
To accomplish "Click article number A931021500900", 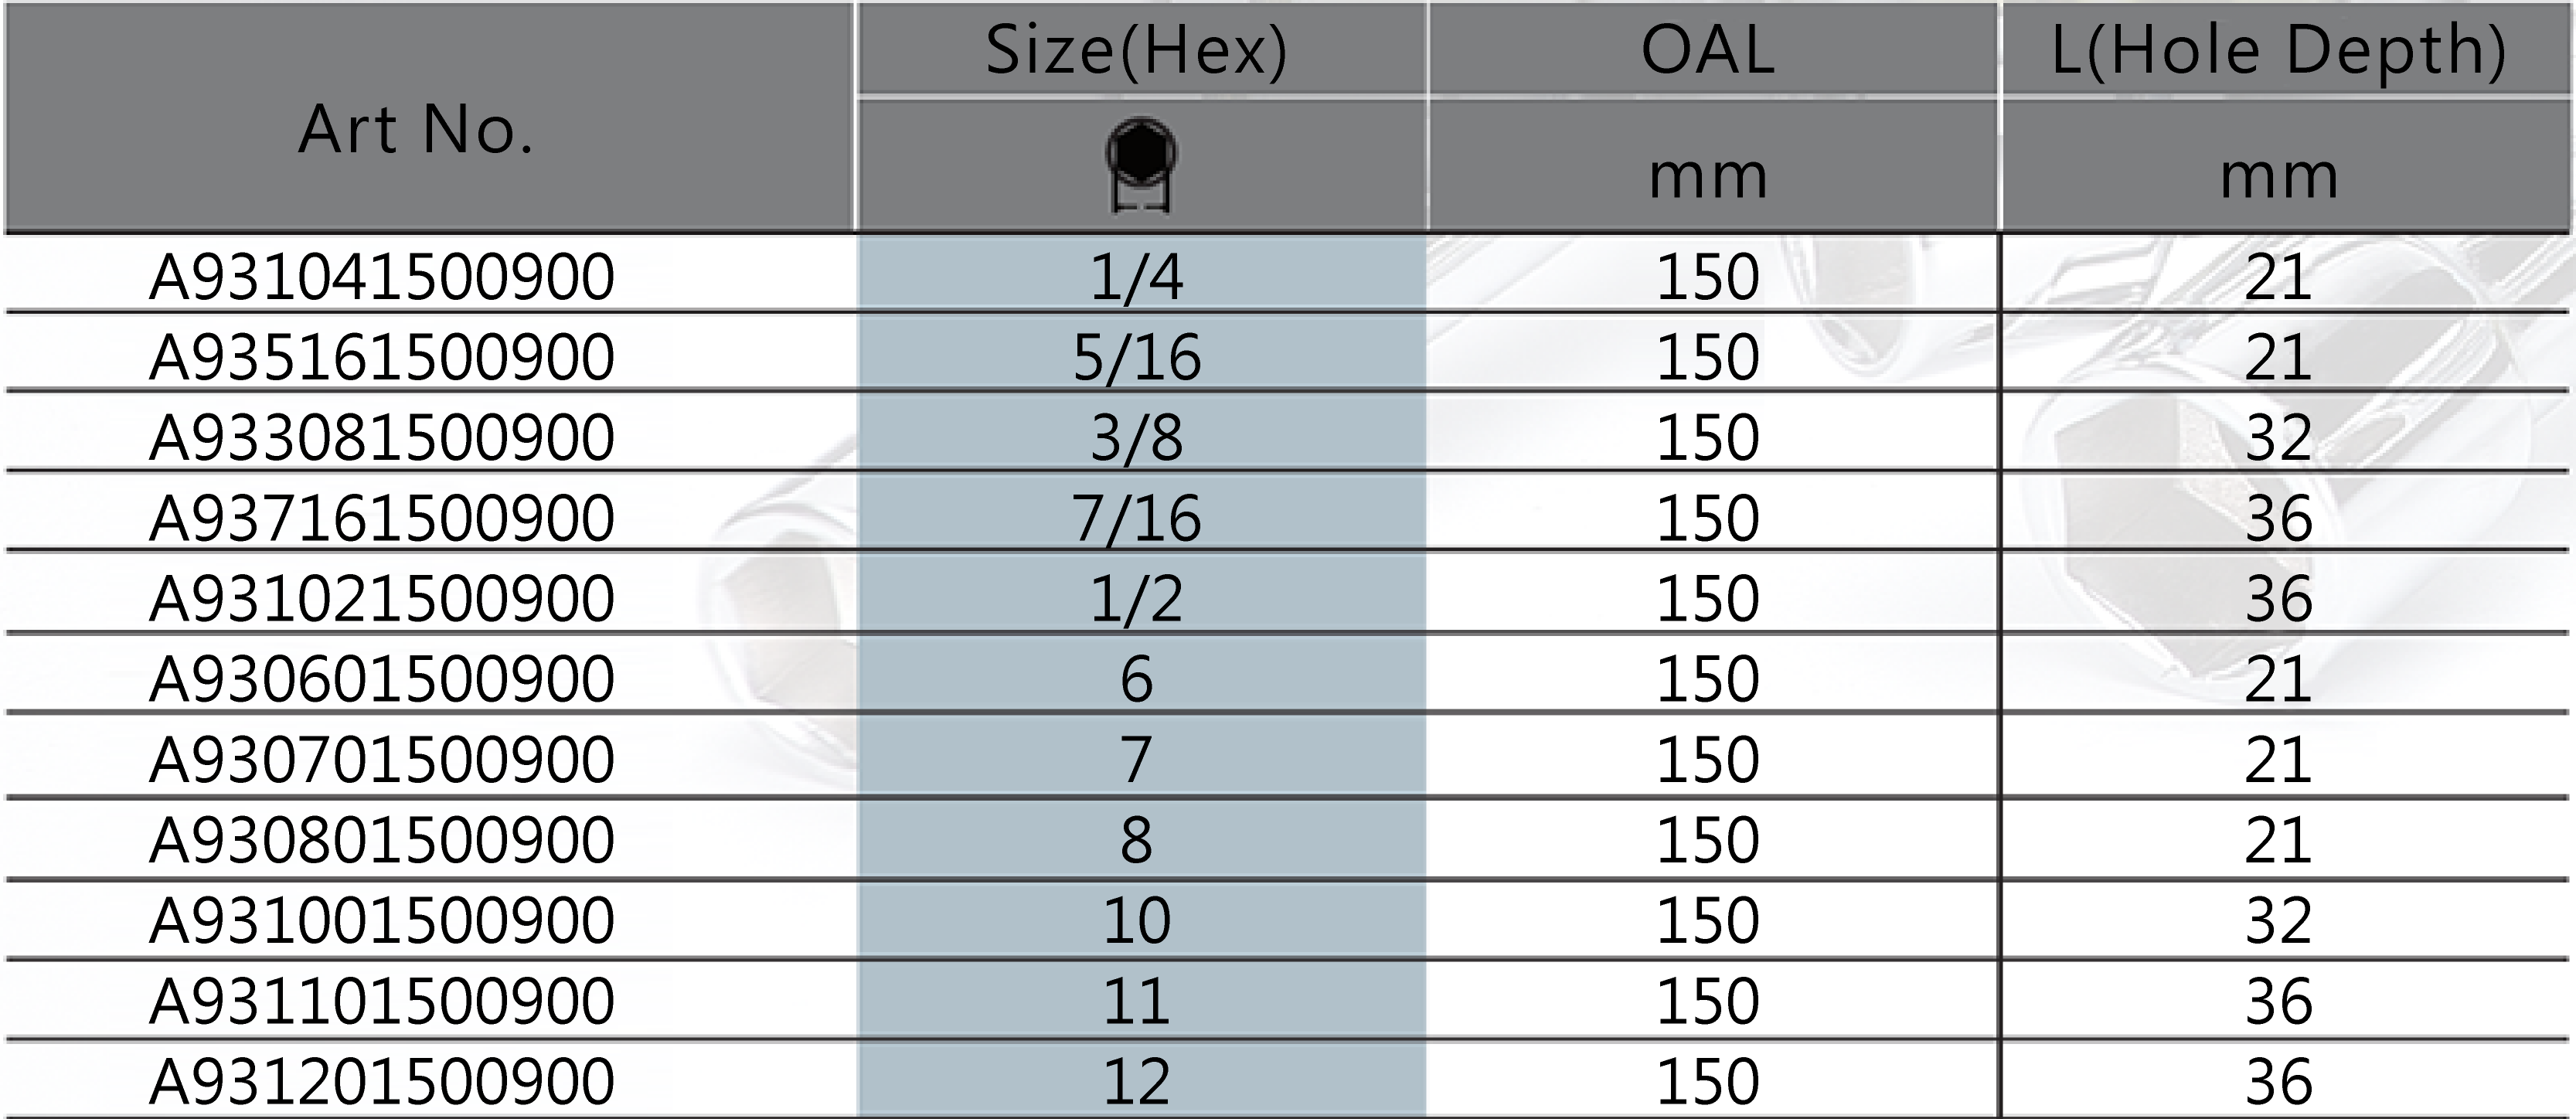I will click(382, 598).
